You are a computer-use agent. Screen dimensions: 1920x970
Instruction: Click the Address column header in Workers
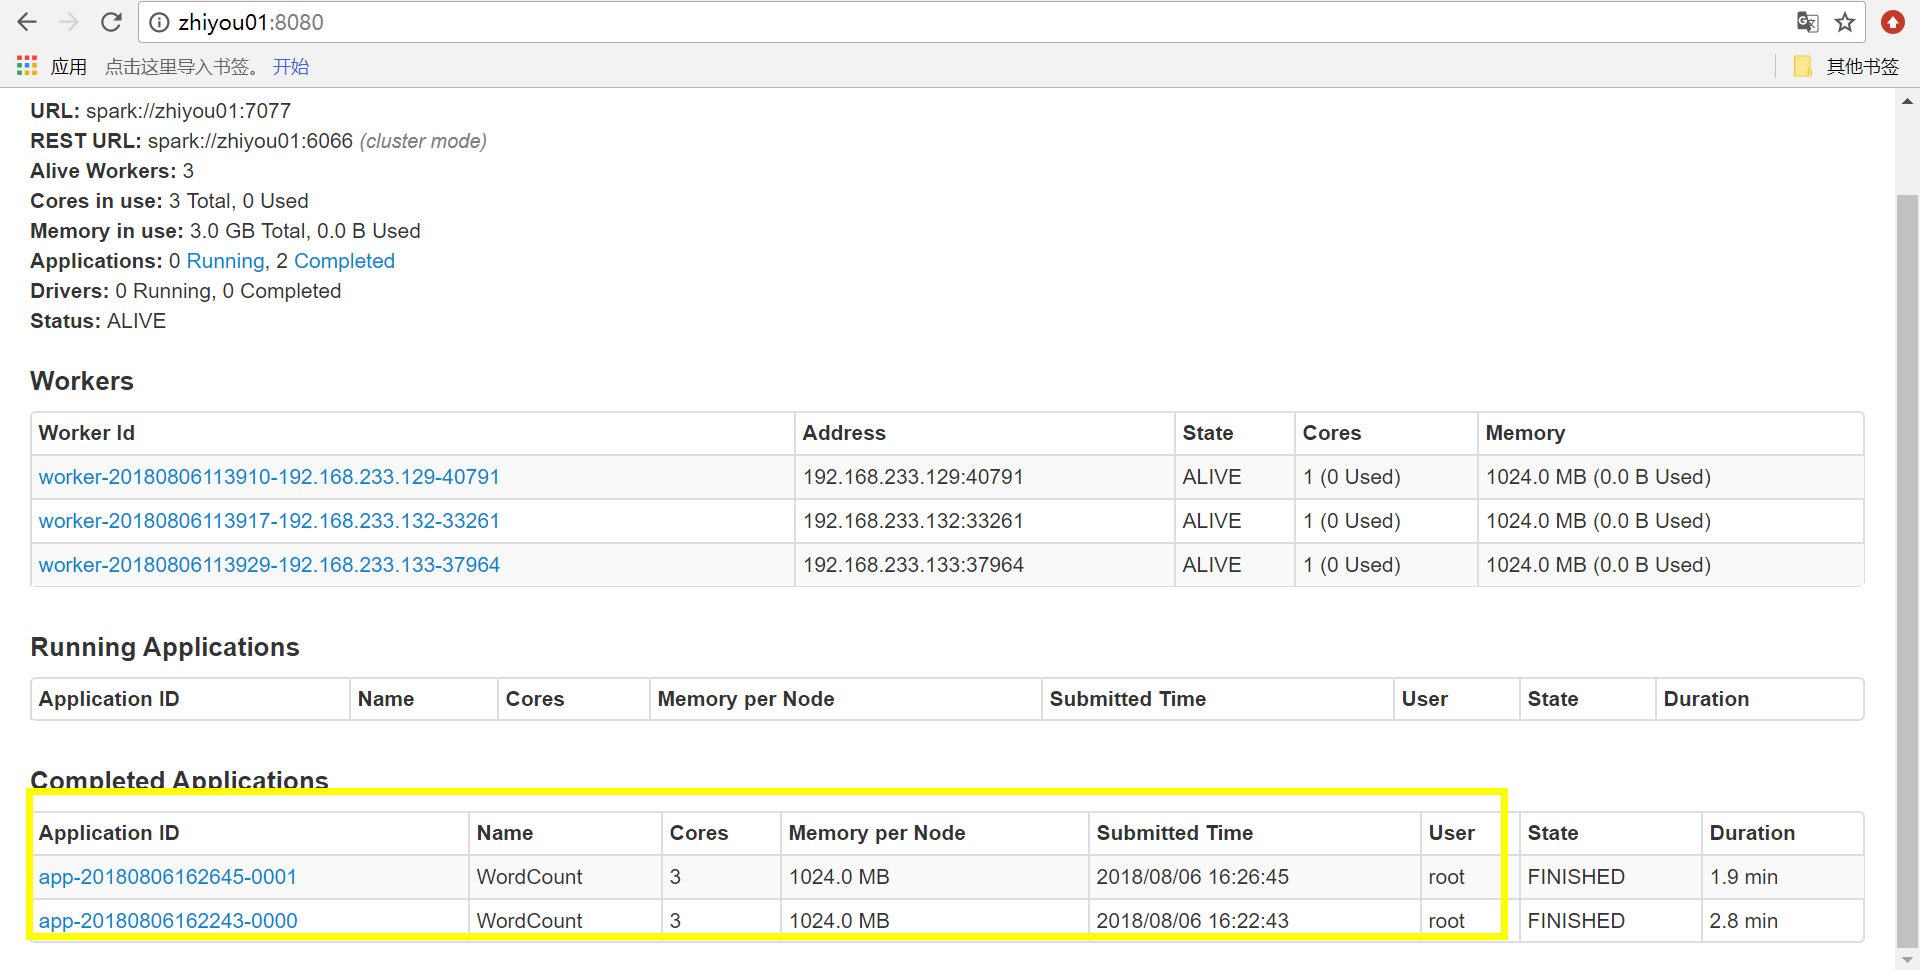[x=984, y=433]
